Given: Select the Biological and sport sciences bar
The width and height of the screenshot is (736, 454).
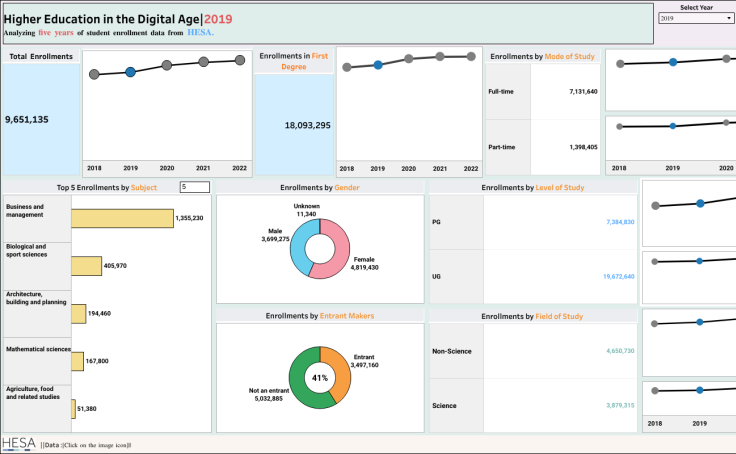Looking at the screenshot, I should 86,266.
